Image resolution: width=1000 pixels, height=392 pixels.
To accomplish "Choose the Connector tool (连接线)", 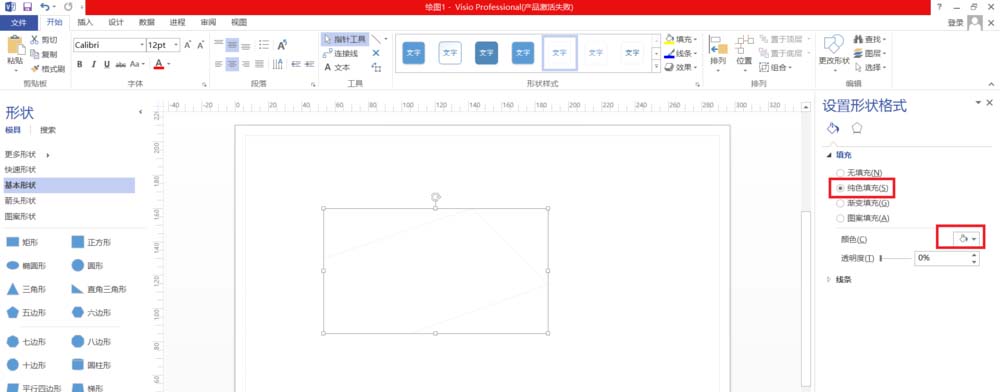I will pyautogui.click(x=341, y=53).
